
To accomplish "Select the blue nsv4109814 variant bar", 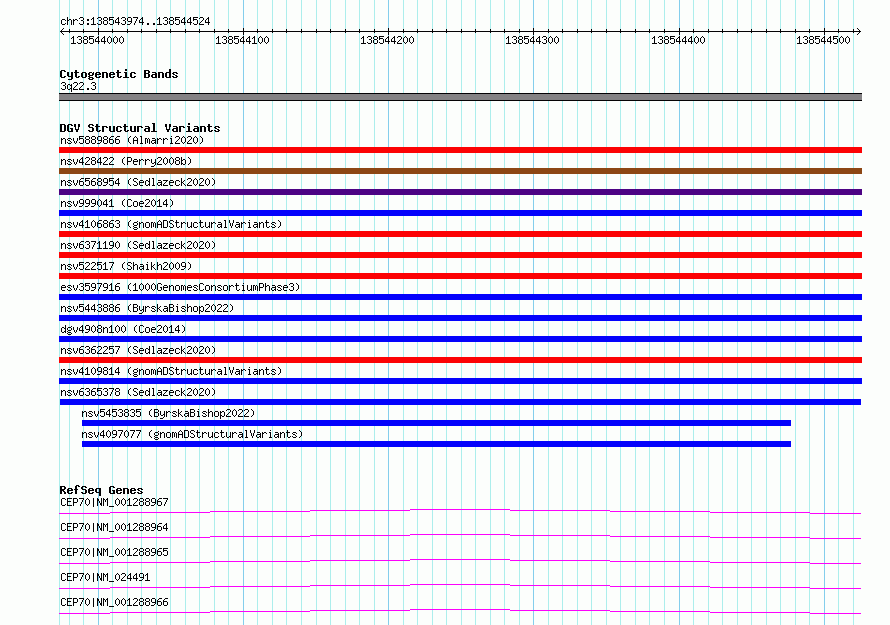I will pyautogui.click(x=460, y=381).
